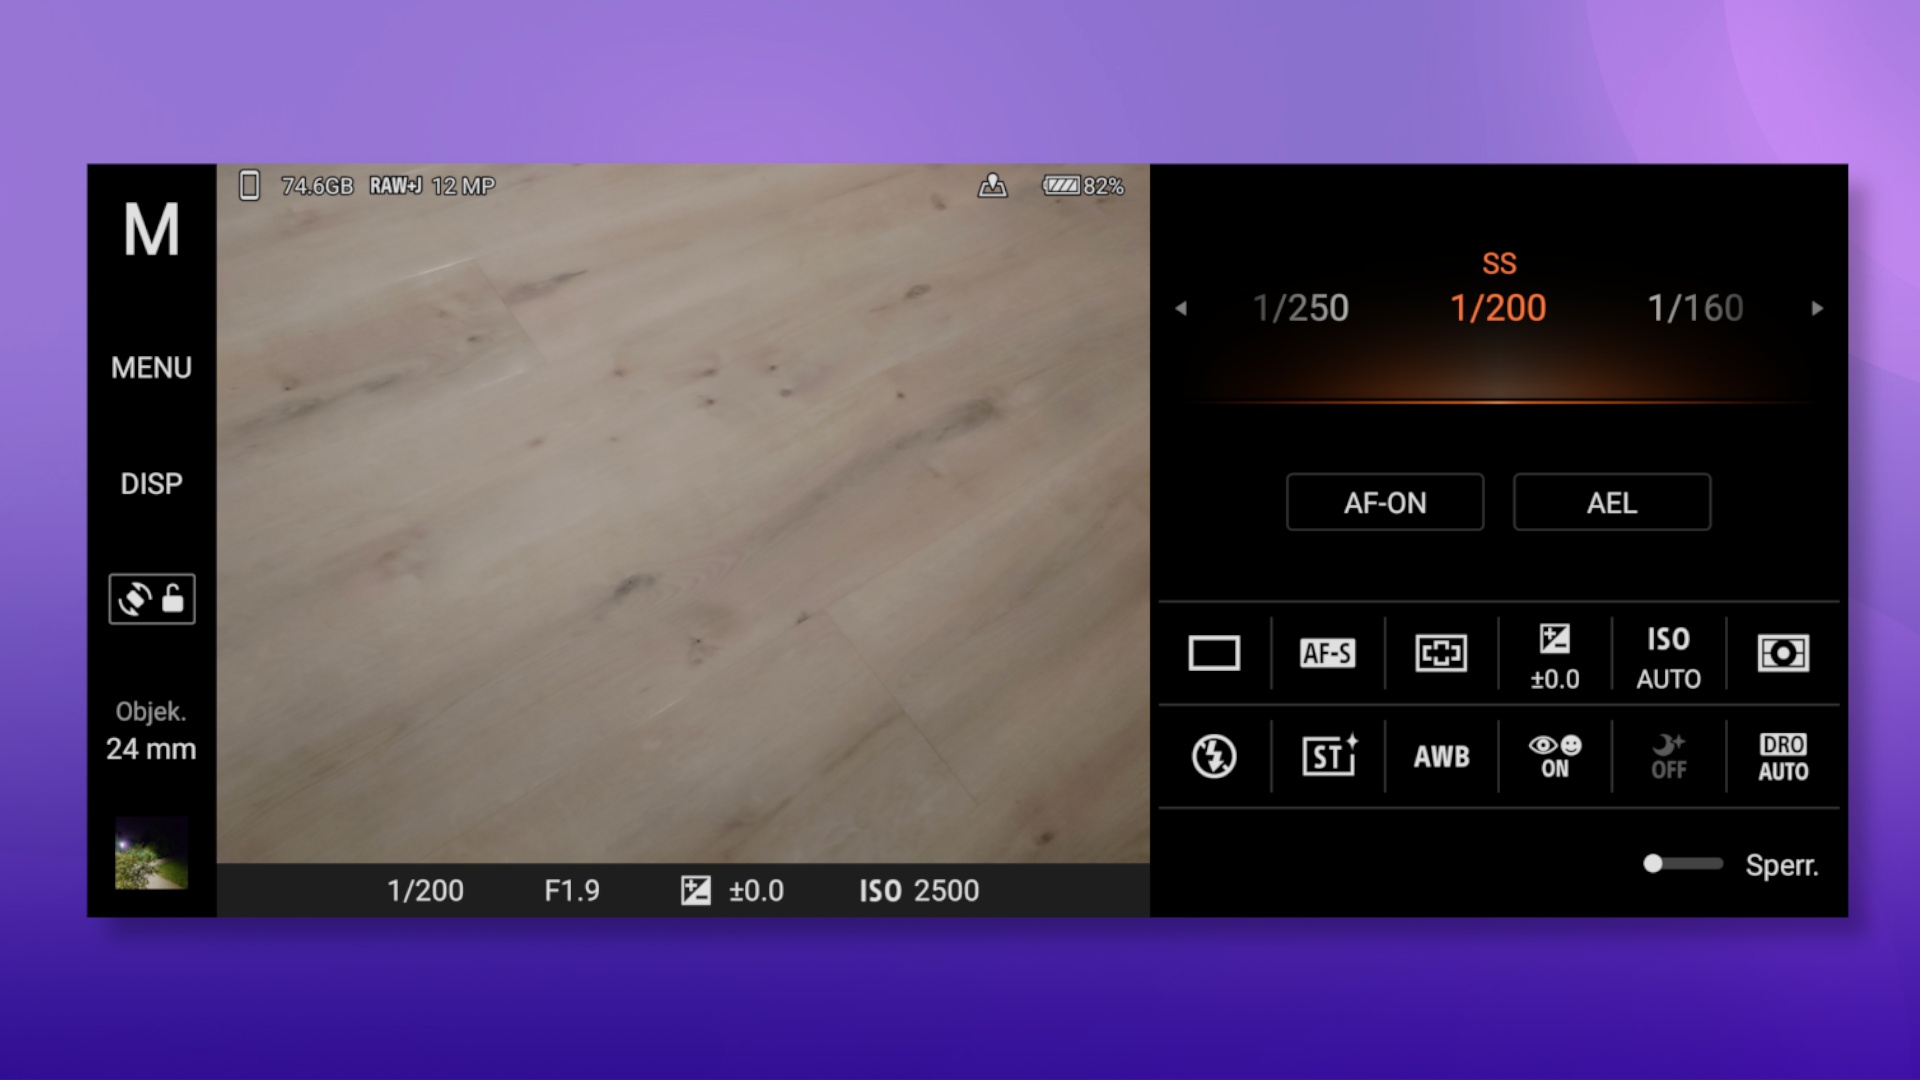This screenshot has width=1920, height=1080.
Task: Open DRO AUTO dynamic range setting
Action: 1783,757
